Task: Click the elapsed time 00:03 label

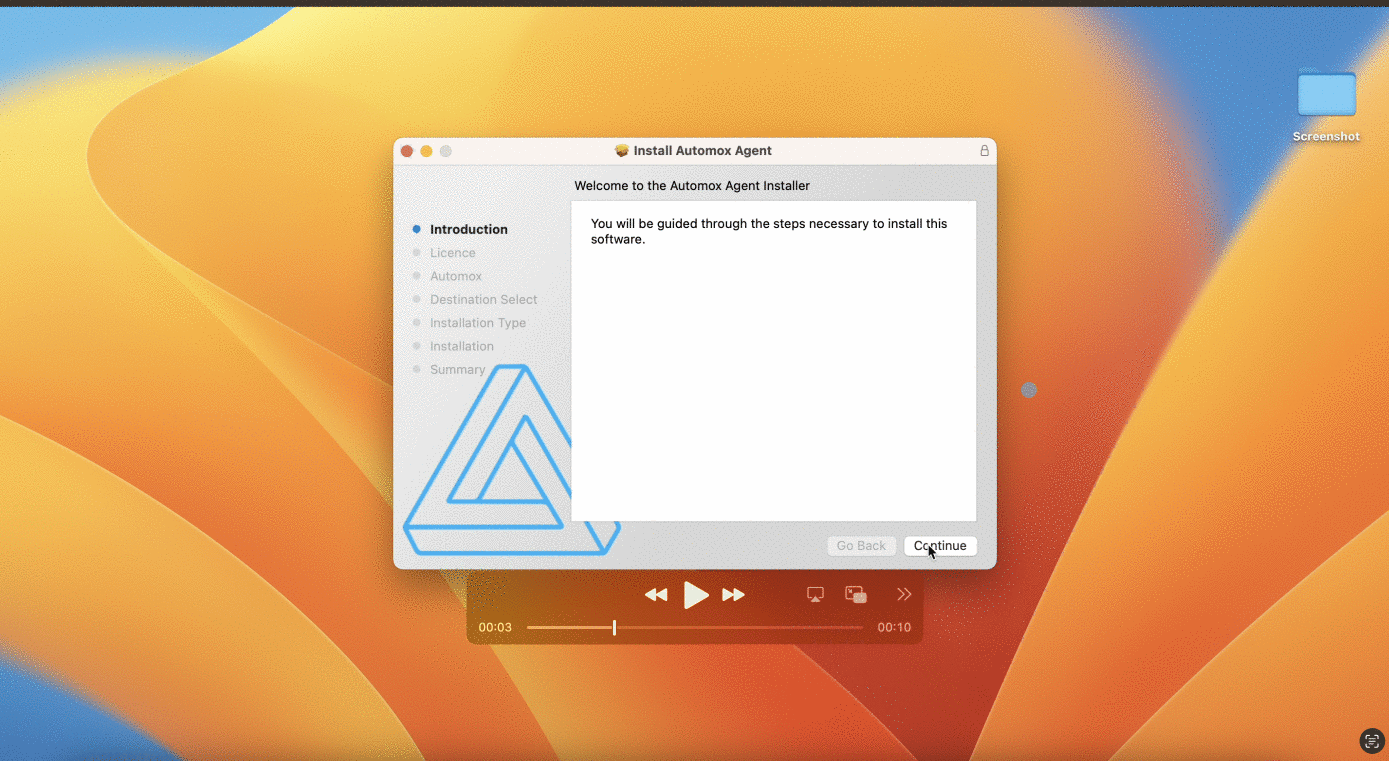Action: coord(495,628)
